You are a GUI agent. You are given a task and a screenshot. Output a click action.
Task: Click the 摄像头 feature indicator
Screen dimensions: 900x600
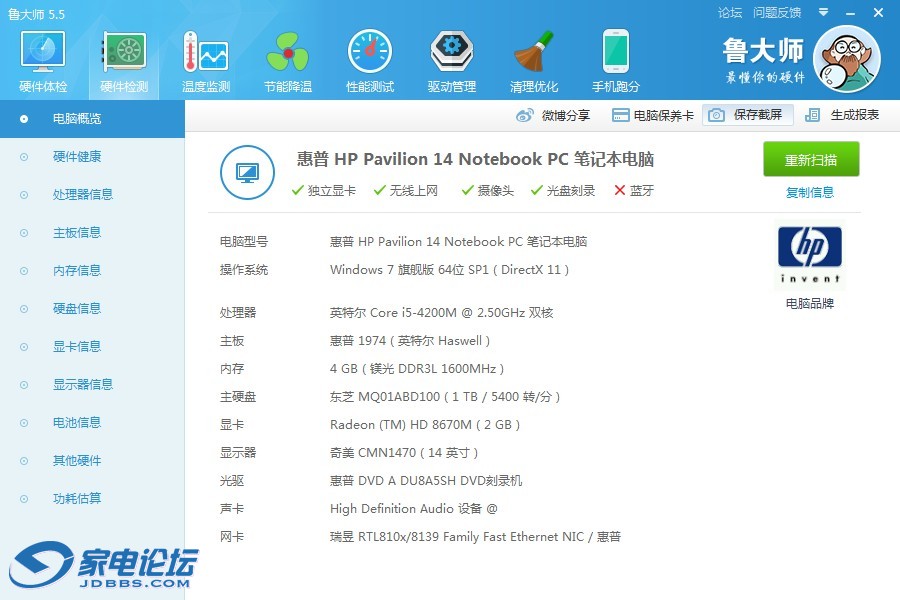(x=488, y=191)
